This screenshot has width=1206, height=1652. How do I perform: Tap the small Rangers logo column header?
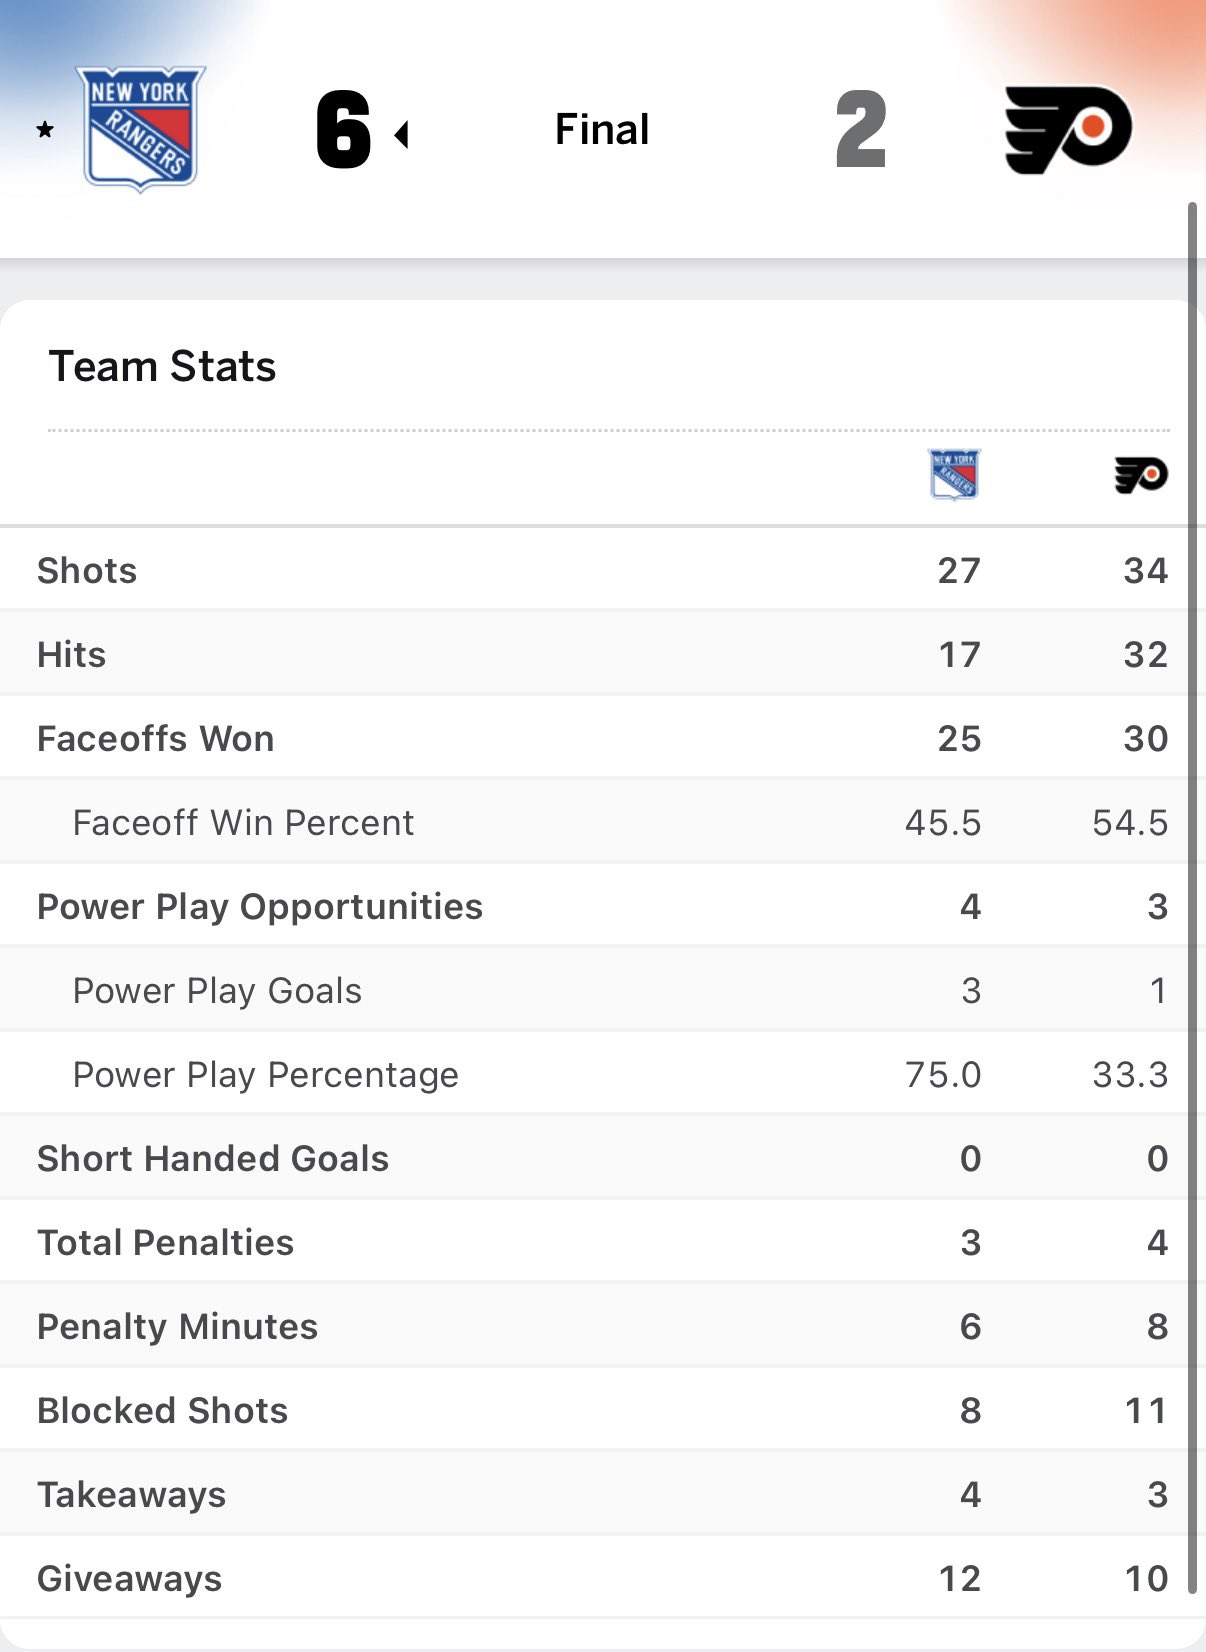[954, 474]
